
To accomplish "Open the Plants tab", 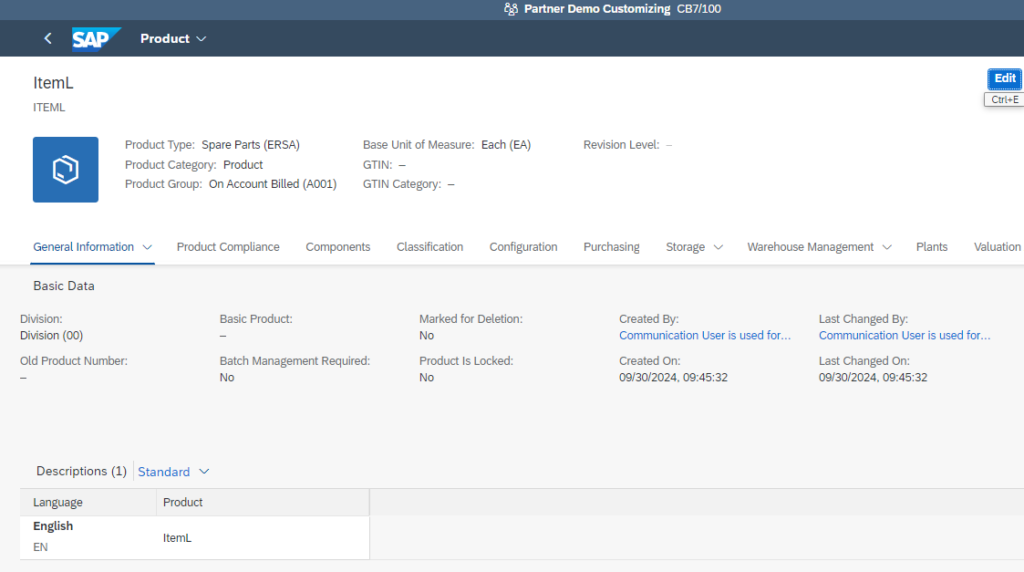I will pyautogui.click(x=931, y=247).
